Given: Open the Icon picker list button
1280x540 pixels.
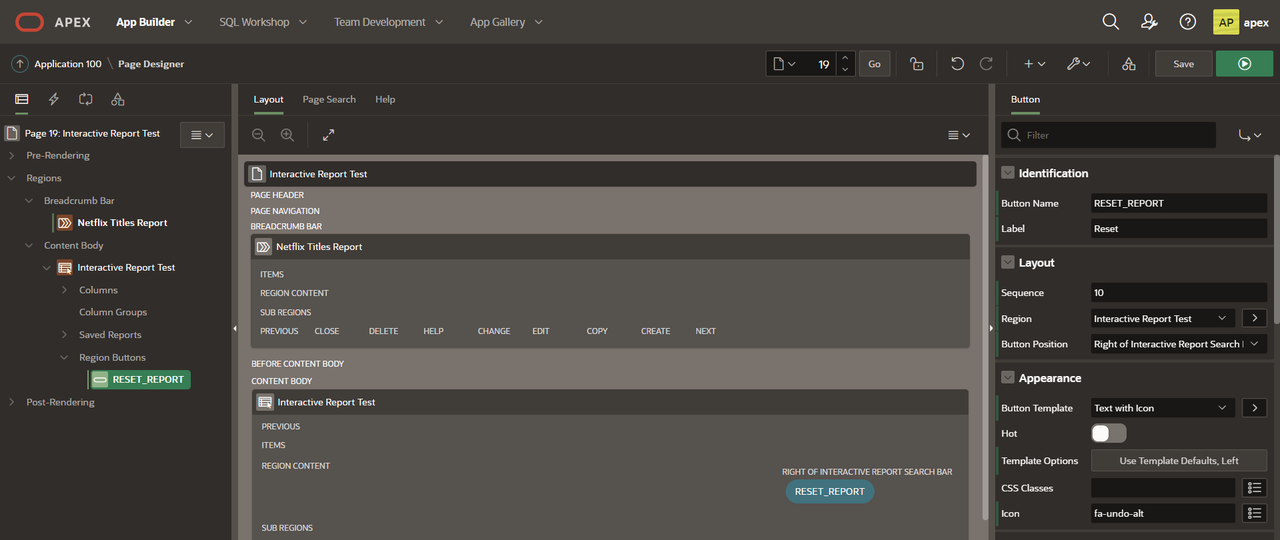Looking at the screenshot, I should (1255, 513).
